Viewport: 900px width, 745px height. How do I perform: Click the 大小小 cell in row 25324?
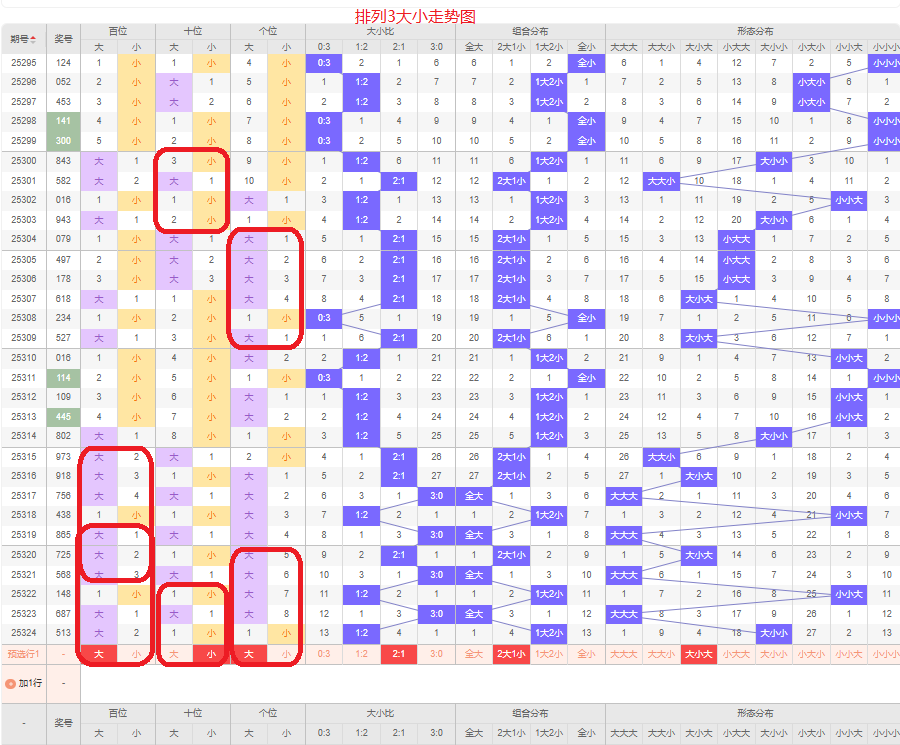(x=774, y=633)
